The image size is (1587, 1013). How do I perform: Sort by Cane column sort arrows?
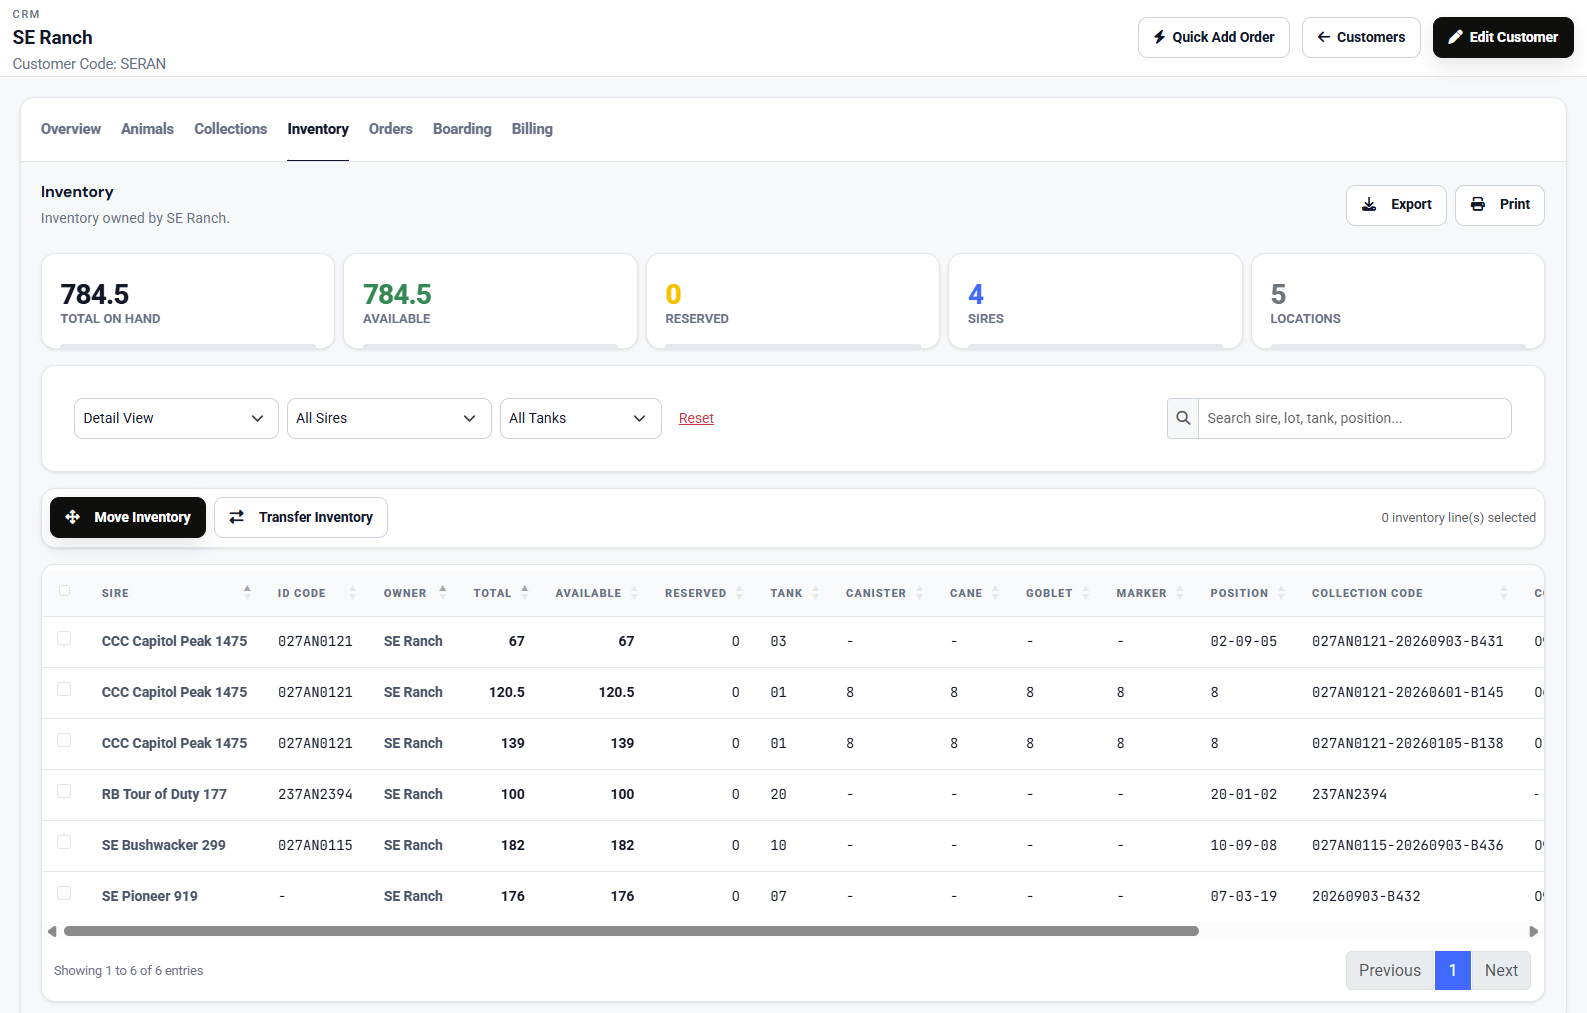tap(996, 592)
